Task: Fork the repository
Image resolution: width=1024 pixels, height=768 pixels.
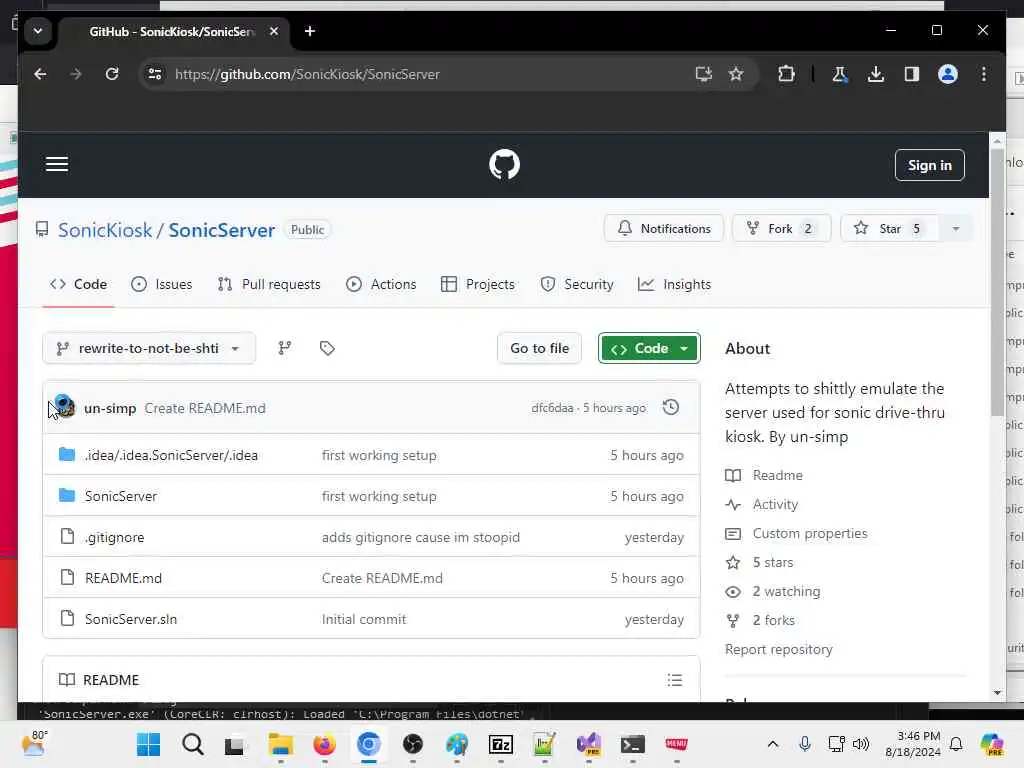Action: (x=781, y=229)
